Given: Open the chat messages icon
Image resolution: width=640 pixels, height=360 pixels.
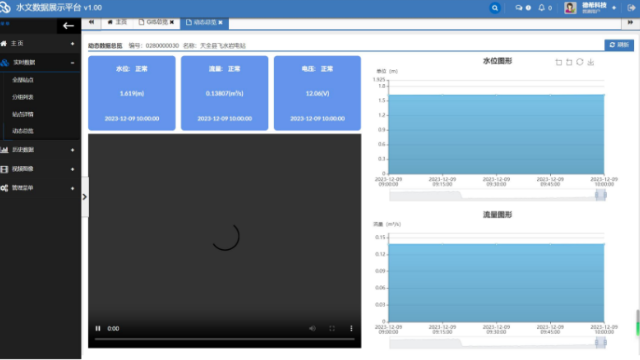Looking at the screenshot, I should point(519,8).
